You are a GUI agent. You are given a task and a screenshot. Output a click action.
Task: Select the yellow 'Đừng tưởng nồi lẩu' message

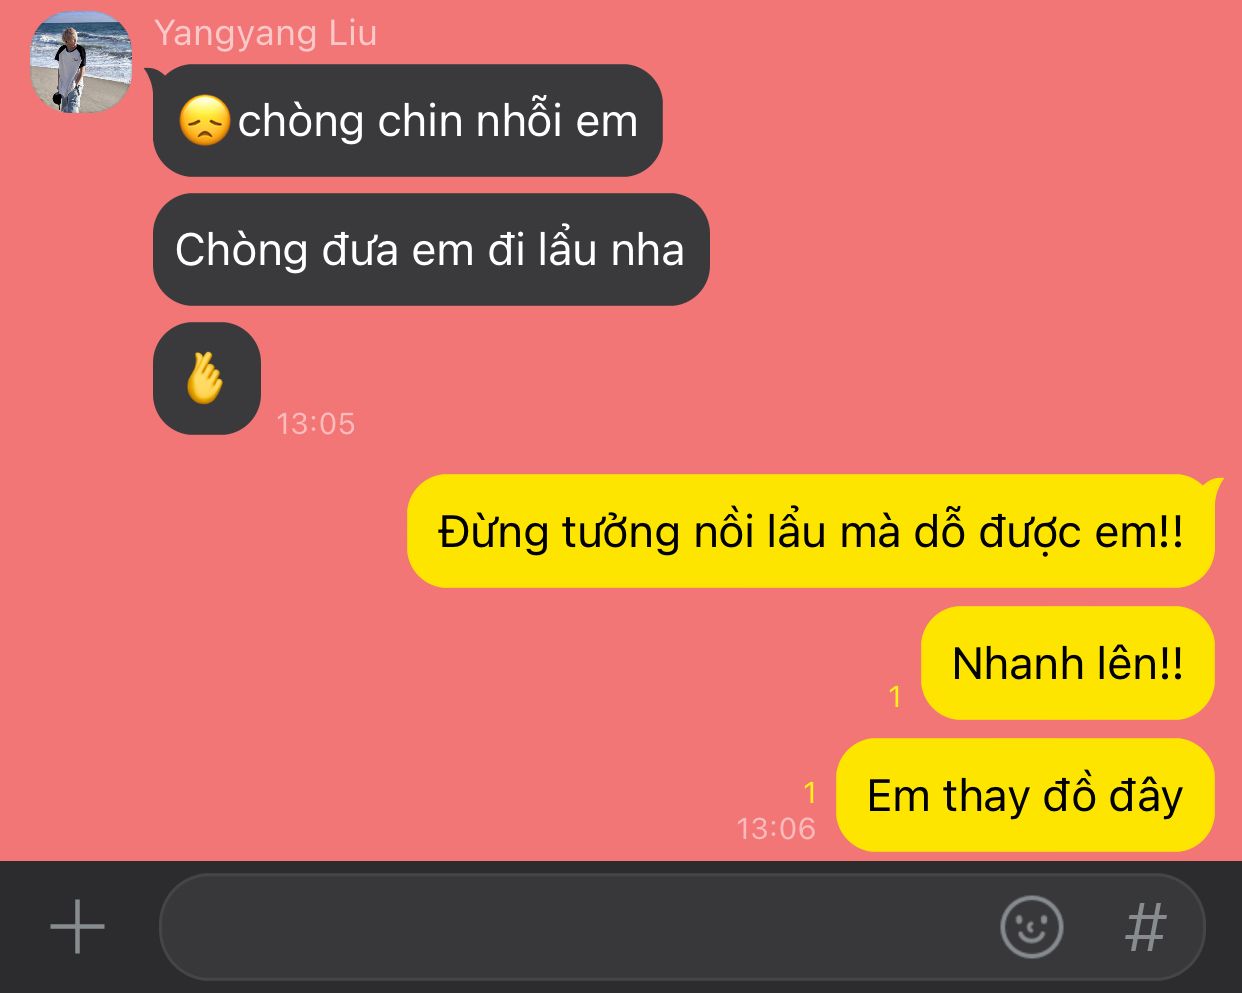point(811,531)
